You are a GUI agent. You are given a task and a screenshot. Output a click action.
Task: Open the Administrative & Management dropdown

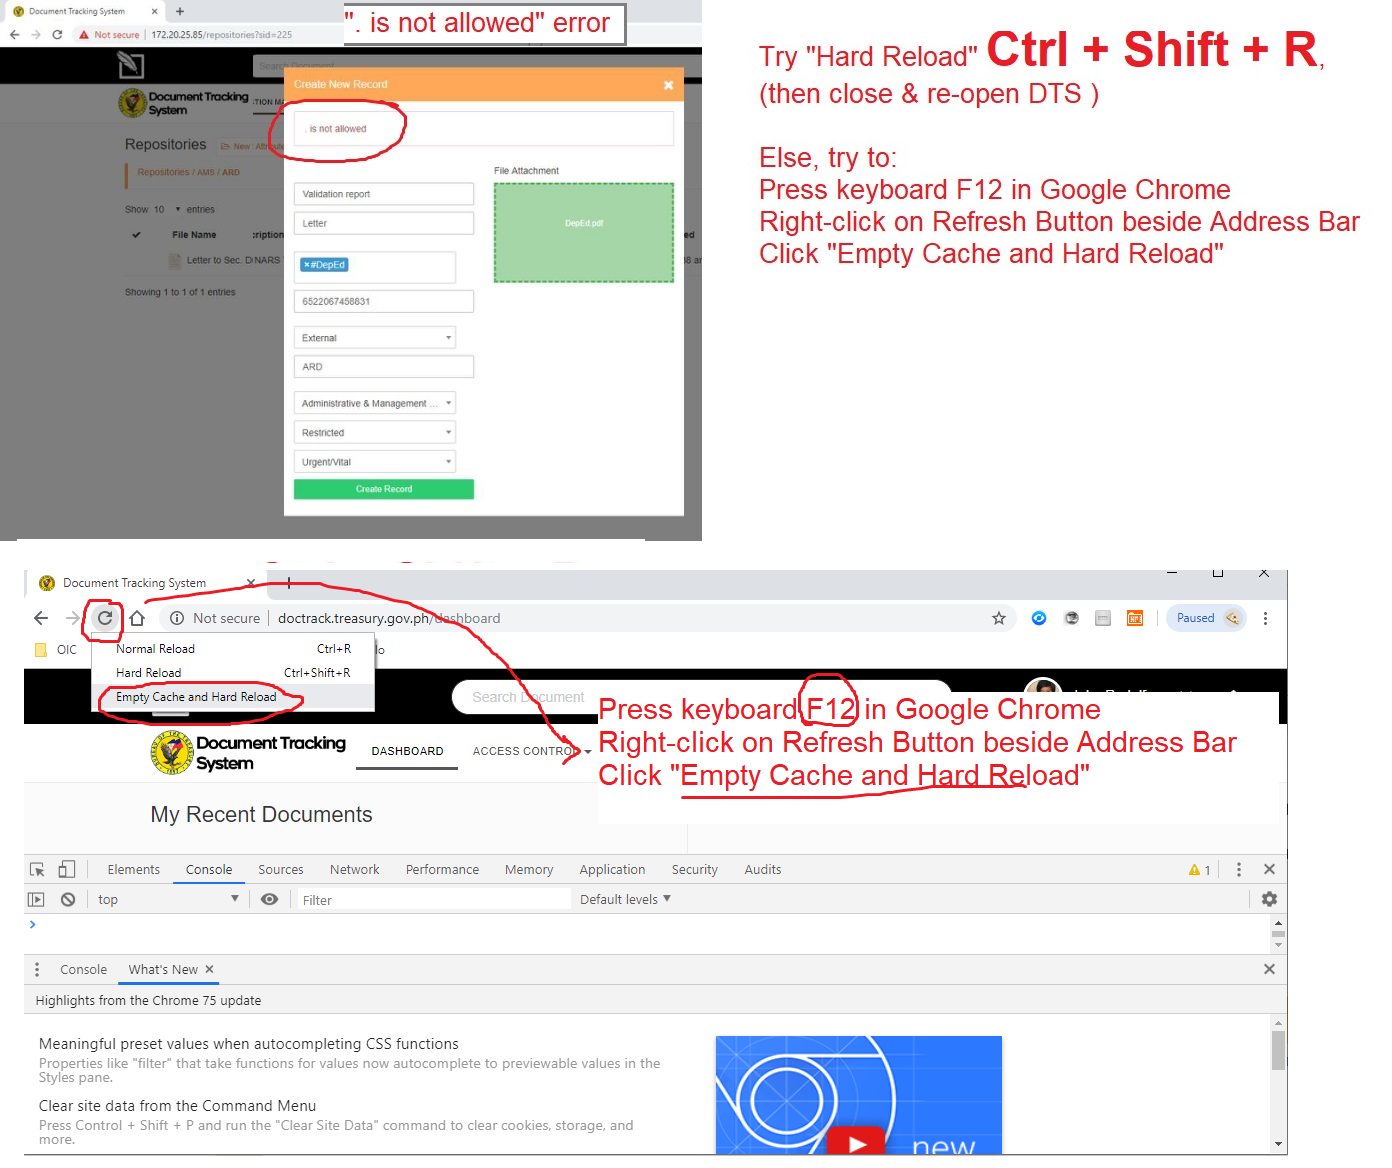tap(374, 403)
